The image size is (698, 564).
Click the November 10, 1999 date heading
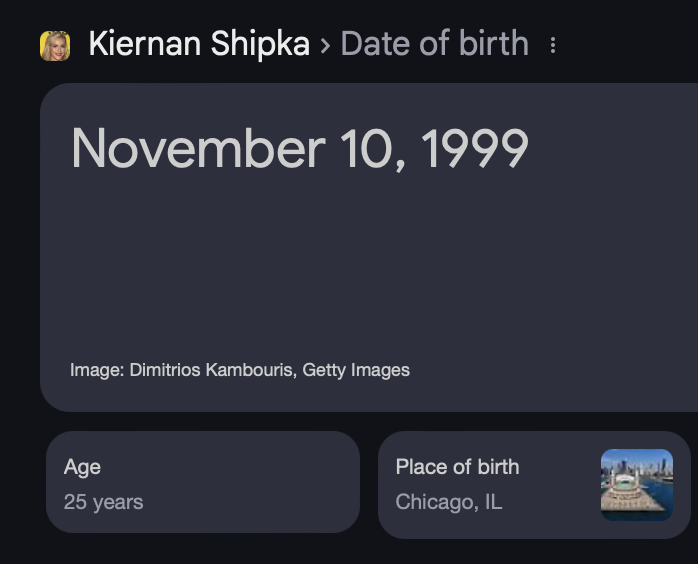(300, 149)
